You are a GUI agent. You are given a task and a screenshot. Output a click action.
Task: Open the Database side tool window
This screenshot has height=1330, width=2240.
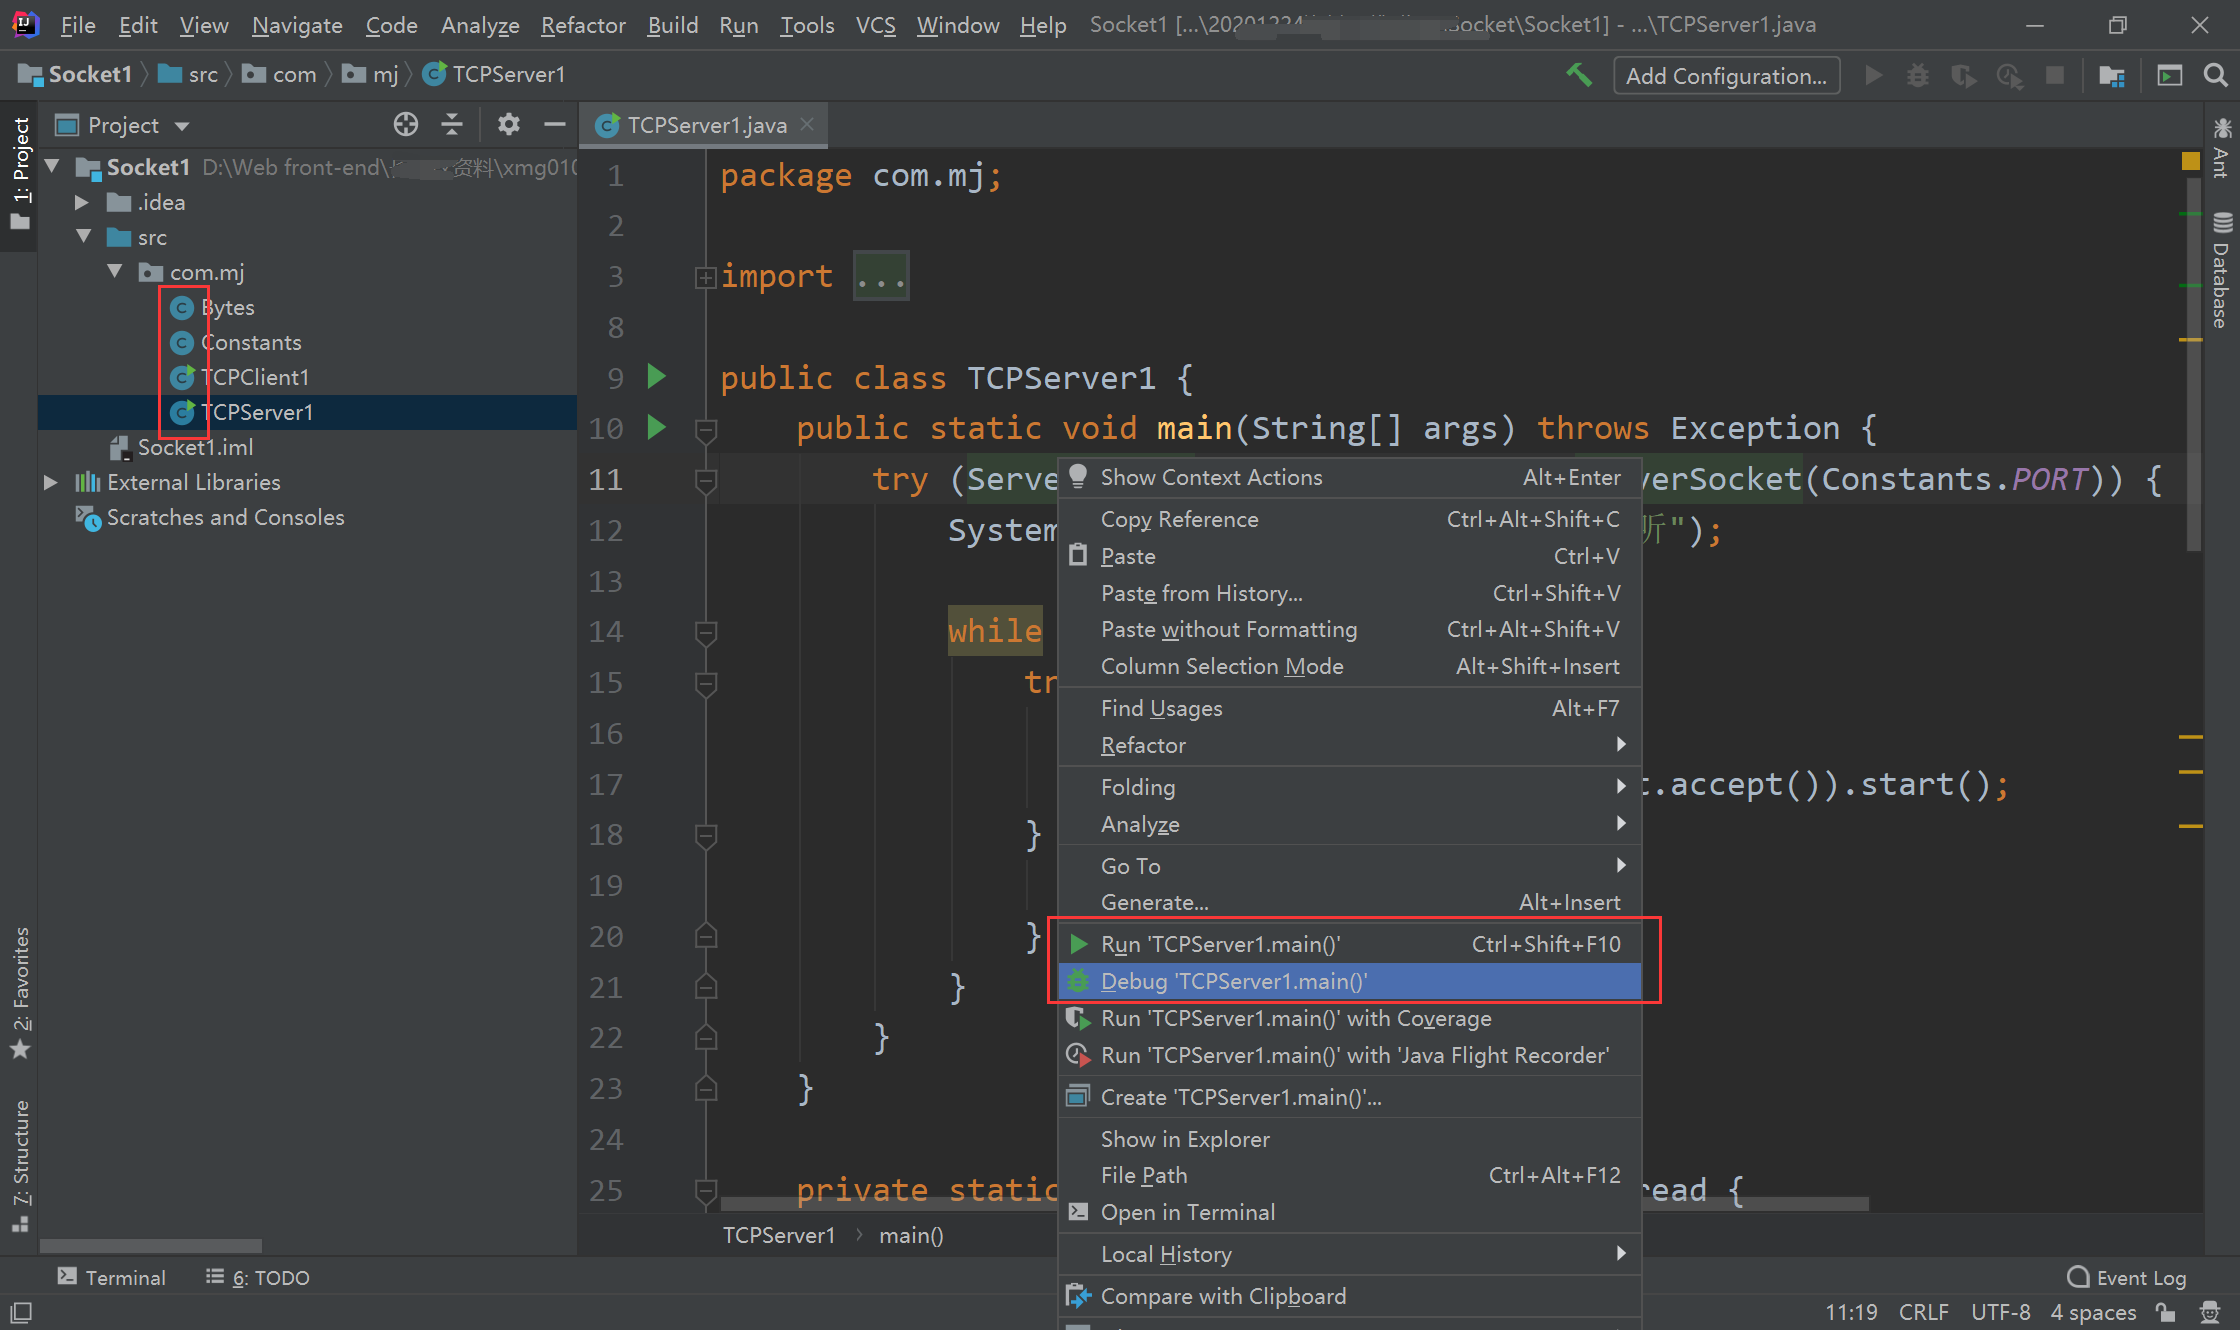(x=2222, y=272)
